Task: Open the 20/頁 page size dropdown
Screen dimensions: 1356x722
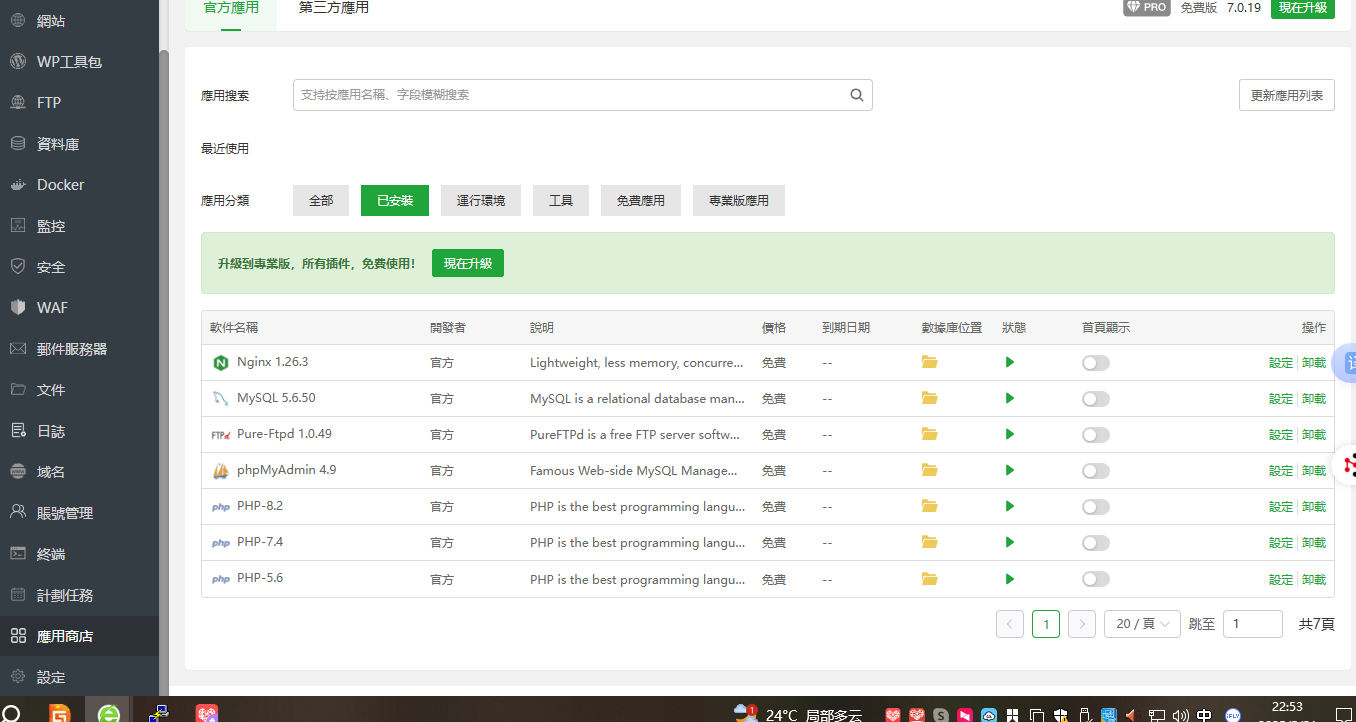Action: tap(1142, 624)
